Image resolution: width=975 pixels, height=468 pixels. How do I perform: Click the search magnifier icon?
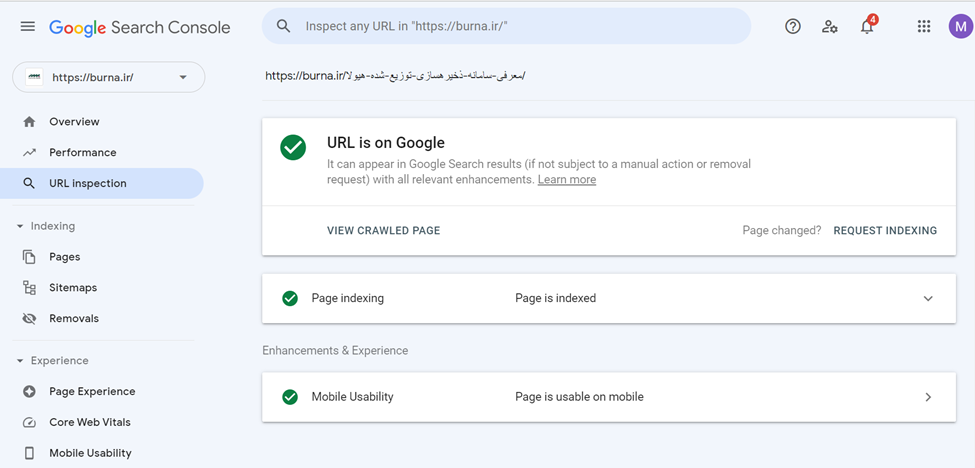pos(284,27)
